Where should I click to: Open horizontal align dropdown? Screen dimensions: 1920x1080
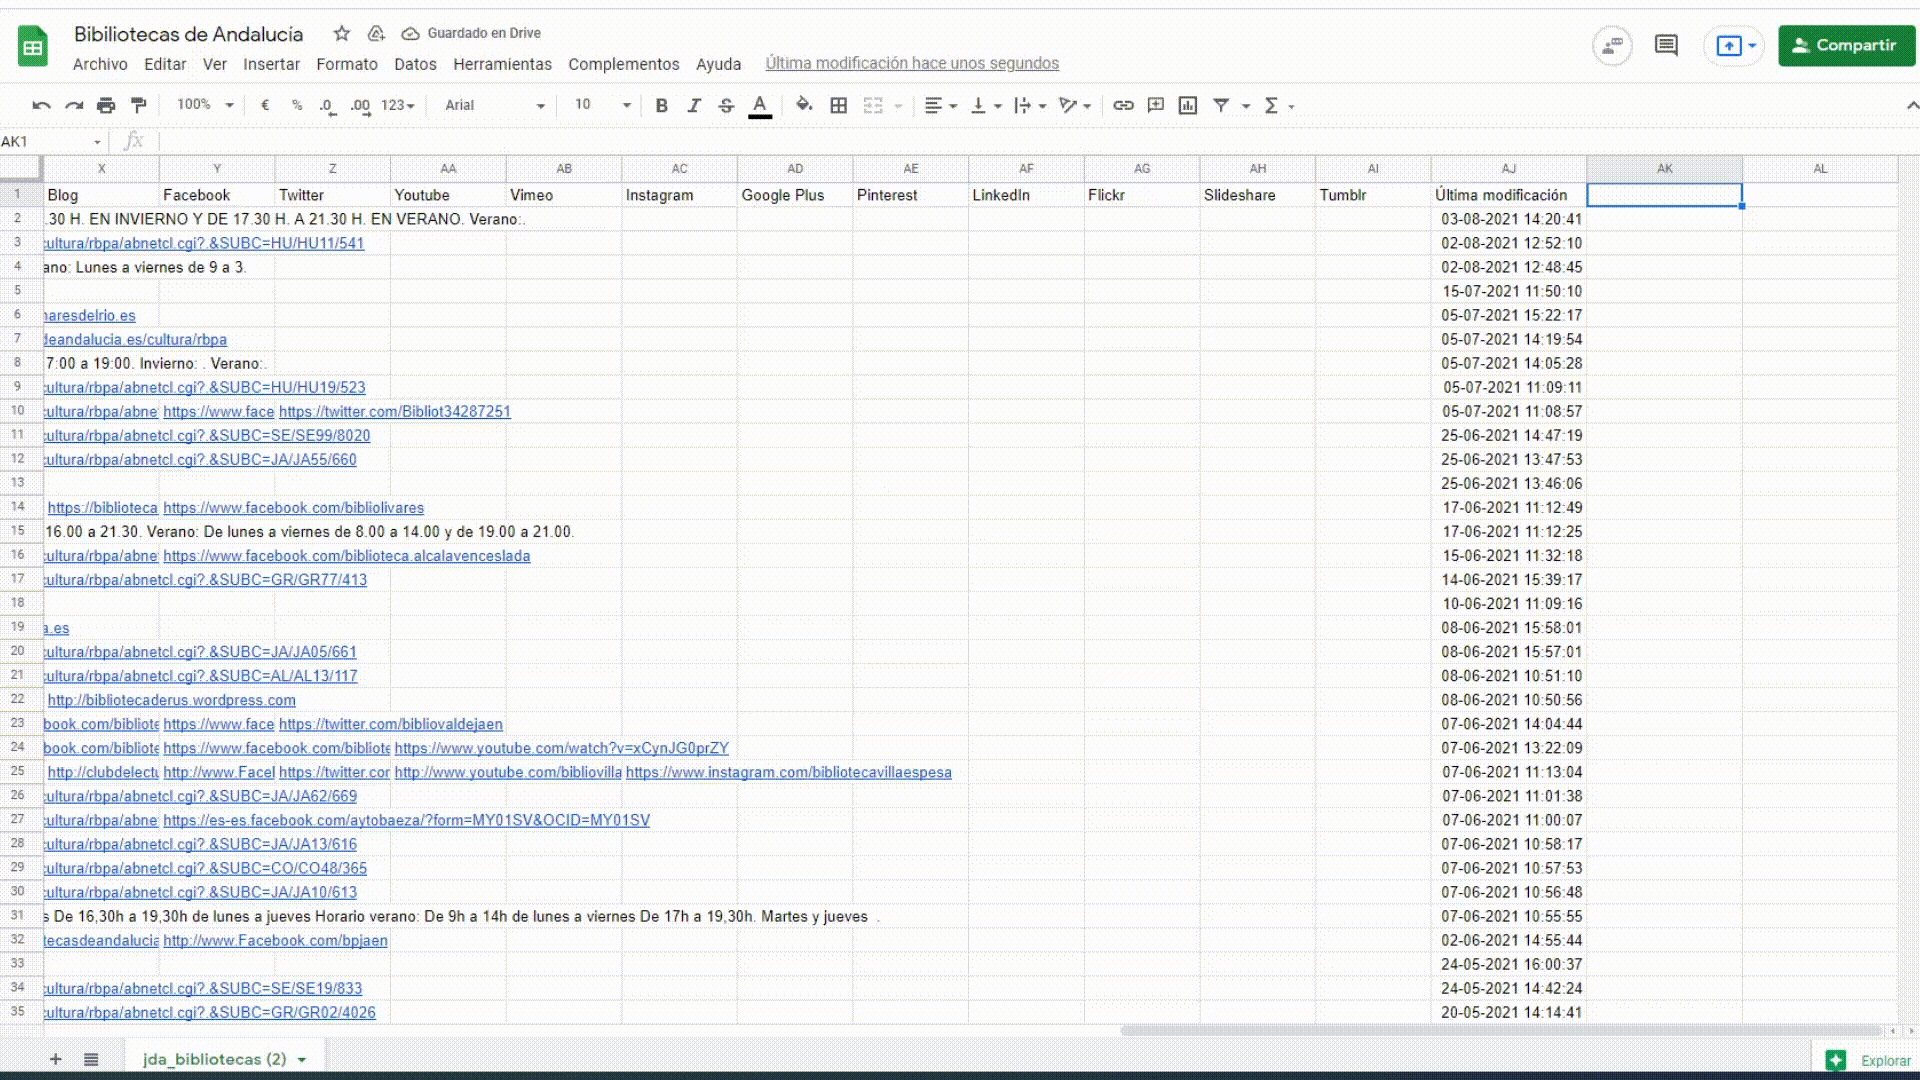(x=940, y=105)
